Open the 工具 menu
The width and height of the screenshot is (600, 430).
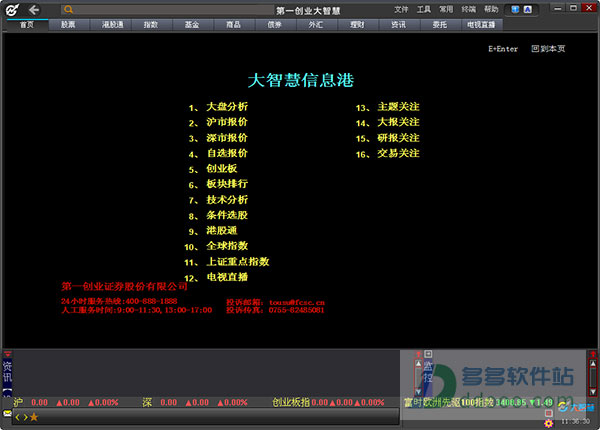click(424, 9)
